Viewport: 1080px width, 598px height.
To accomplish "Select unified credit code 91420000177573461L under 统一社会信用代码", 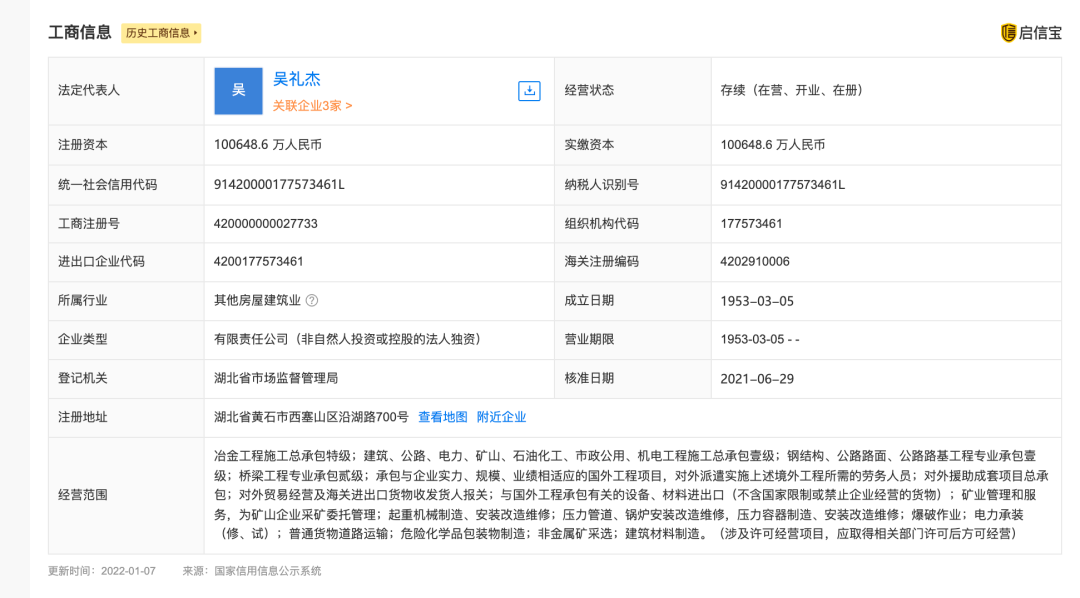I will pyautogui.click(x=279, y=185).
